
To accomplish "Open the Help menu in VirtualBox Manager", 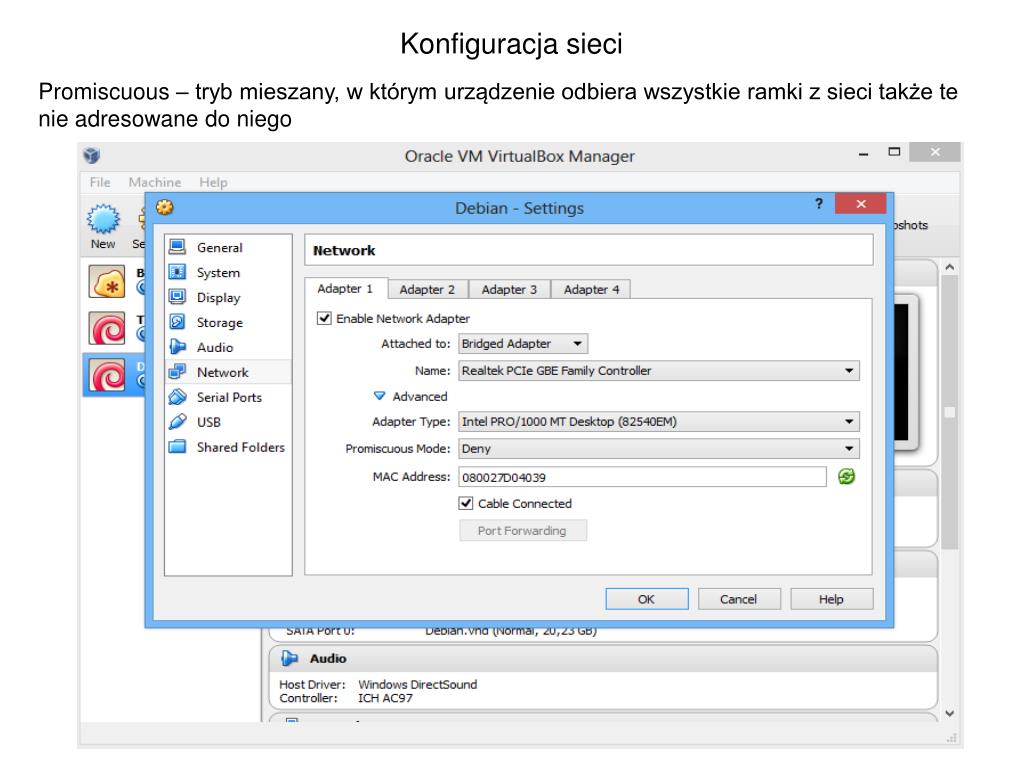I will (214, 182).
